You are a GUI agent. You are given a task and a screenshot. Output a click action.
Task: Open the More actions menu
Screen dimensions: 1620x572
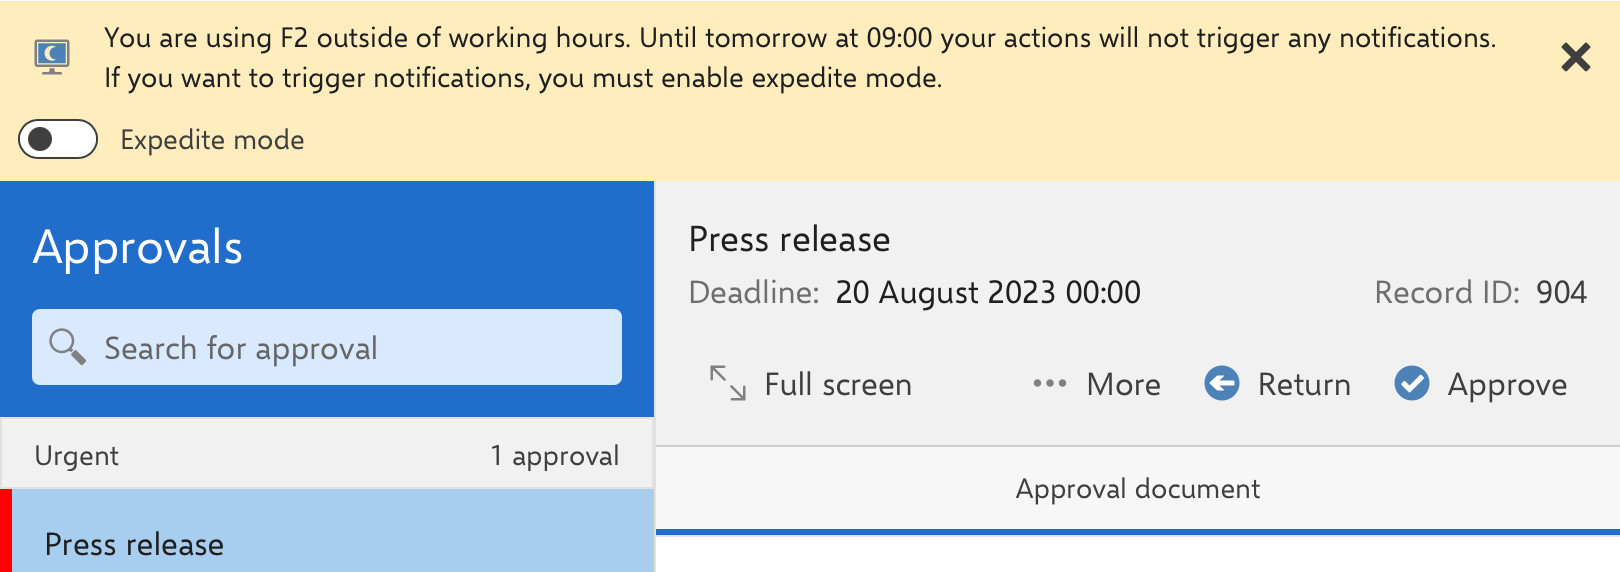[1123, 385]
